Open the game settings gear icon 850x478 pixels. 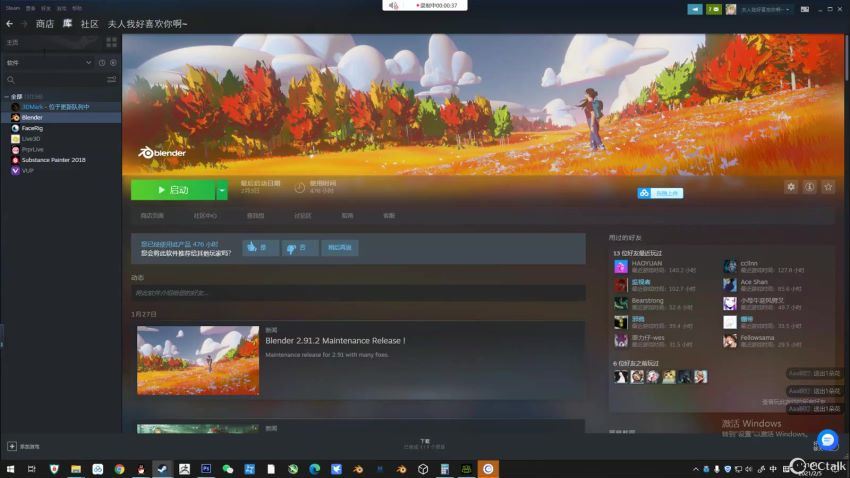pos(791,187)
